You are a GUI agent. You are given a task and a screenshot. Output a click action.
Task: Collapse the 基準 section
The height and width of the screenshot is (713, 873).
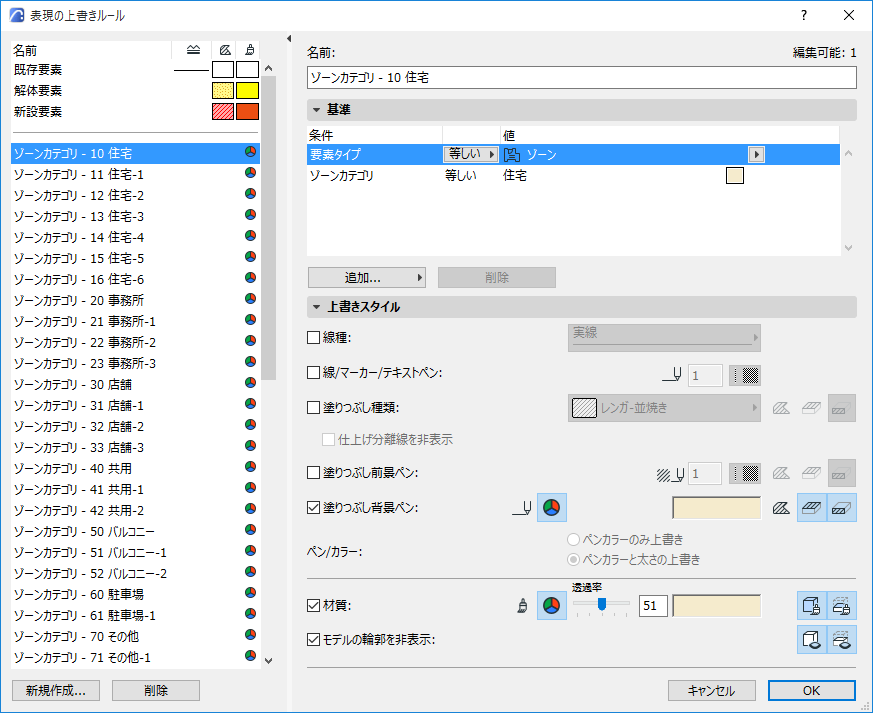tap(317, 110)
